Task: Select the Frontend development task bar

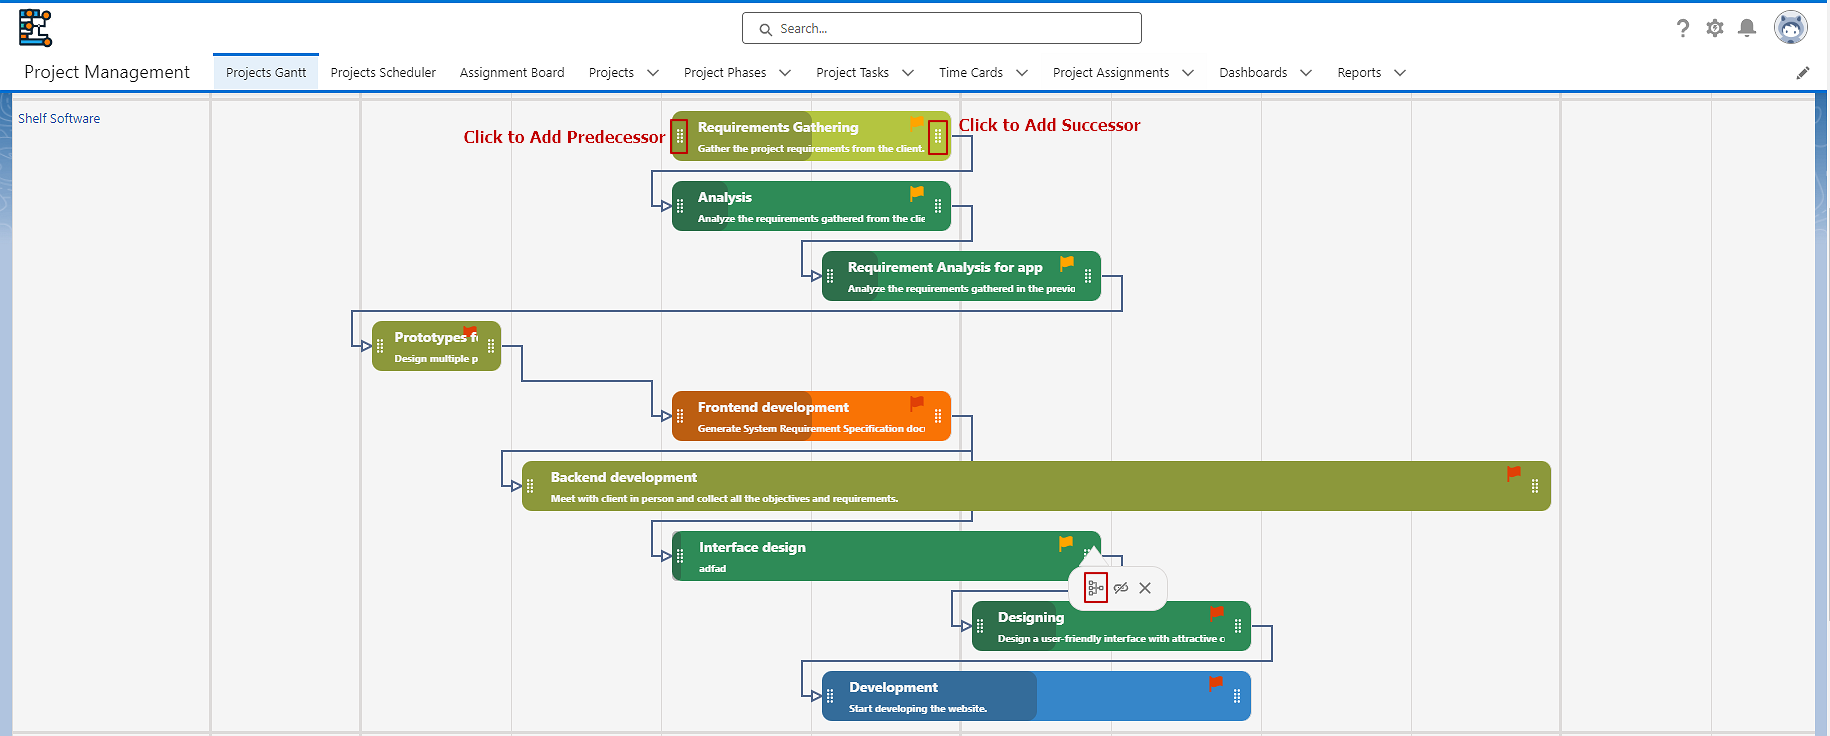Action: pyautogui.click(x=800, y=416)
